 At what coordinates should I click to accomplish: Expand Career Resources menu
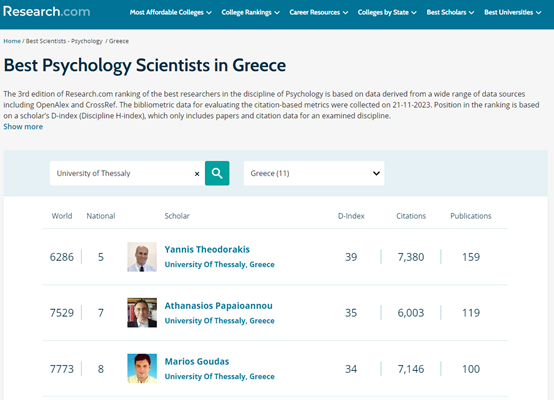click(x=319, y=12)
